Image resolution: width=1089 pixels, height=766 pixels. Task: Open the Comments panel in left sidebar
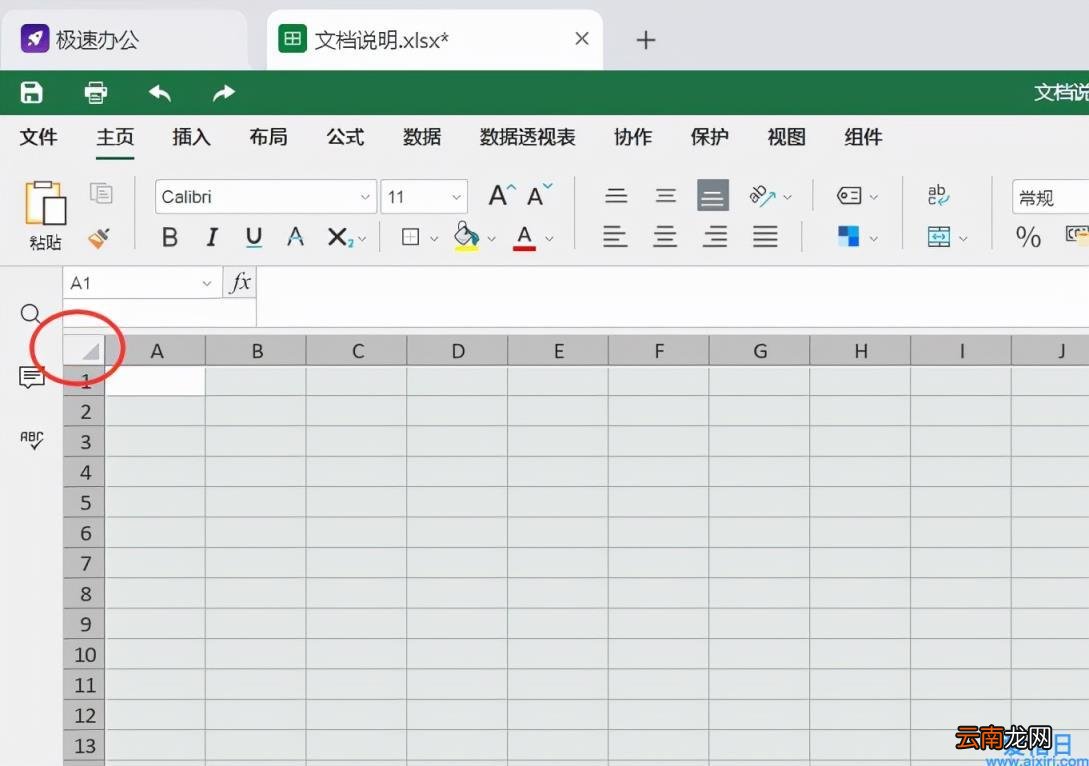[x=31, y=377]
